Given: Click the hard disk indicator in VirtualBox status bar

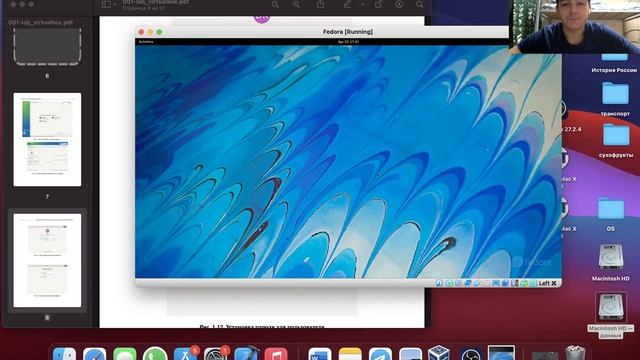Looking at the screenshot, I should [438, 283].
